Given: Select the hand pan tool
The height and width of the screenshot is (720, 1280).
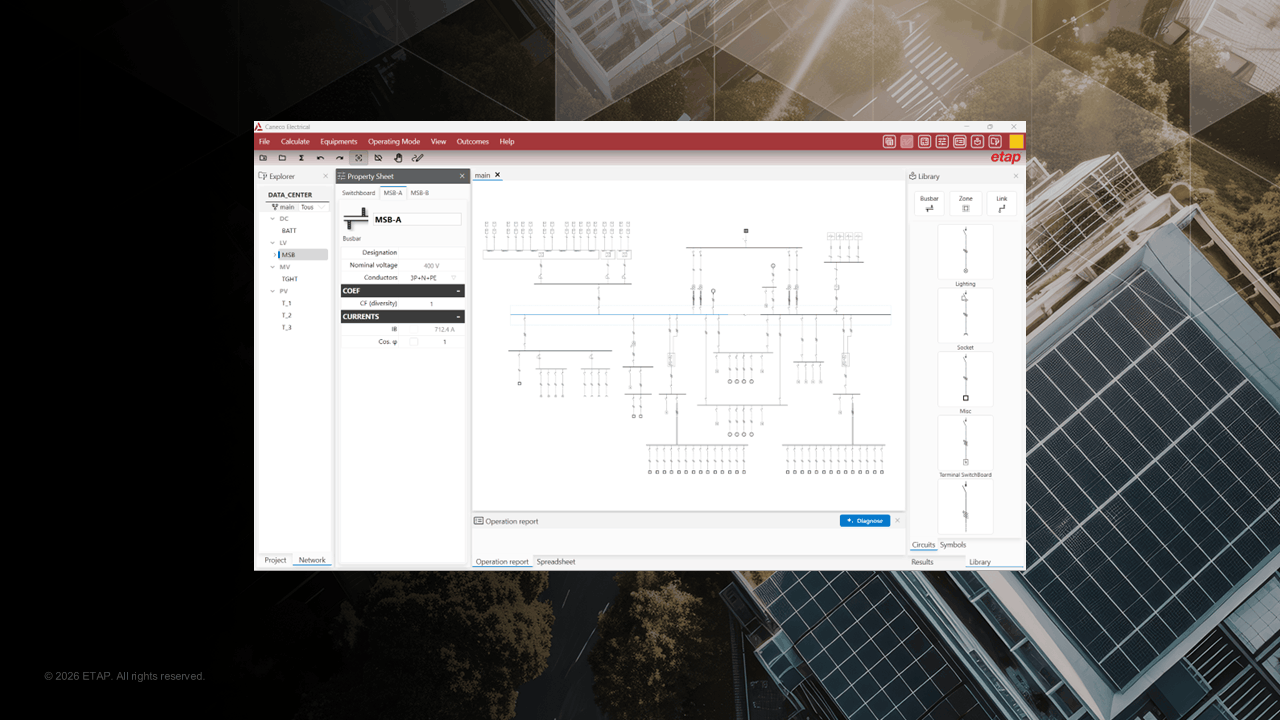Looking at the screenshot, I should click(x=398, y=158).
